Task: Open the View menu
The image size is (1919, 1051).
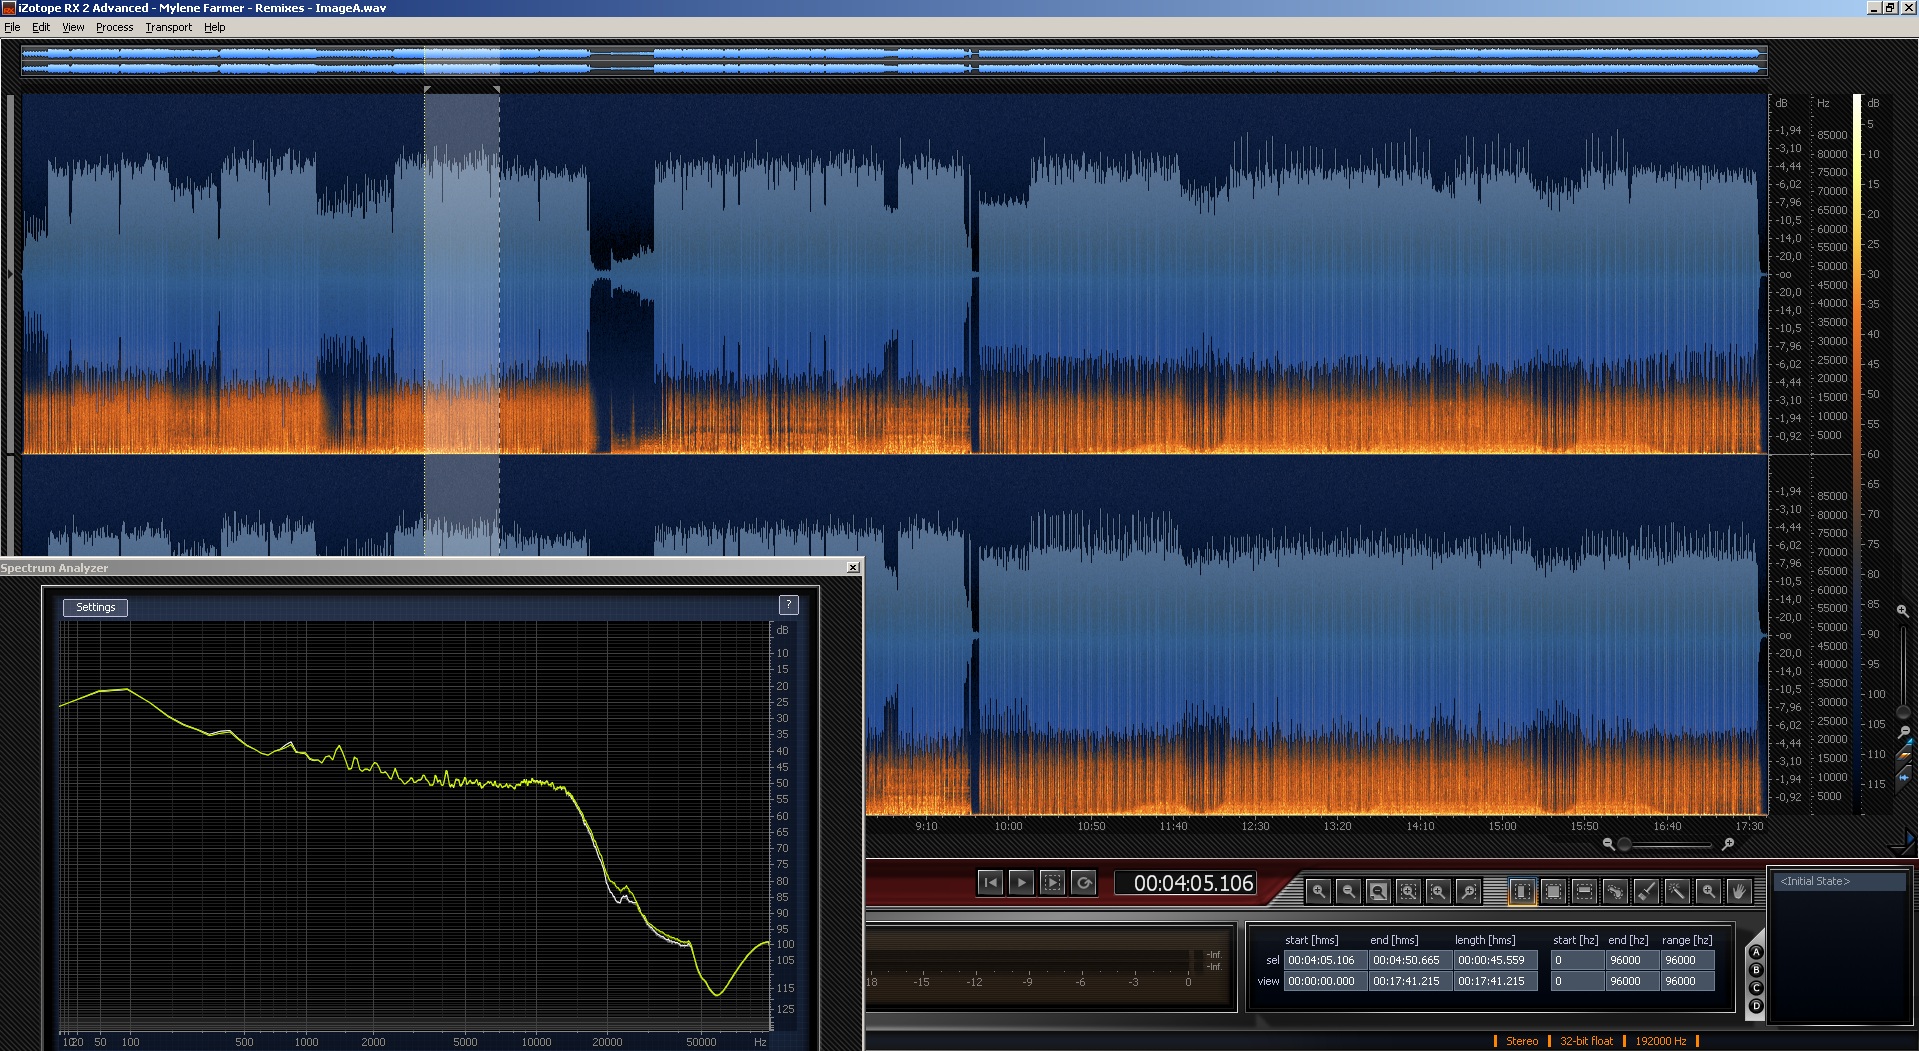Action: coord(73,27)
